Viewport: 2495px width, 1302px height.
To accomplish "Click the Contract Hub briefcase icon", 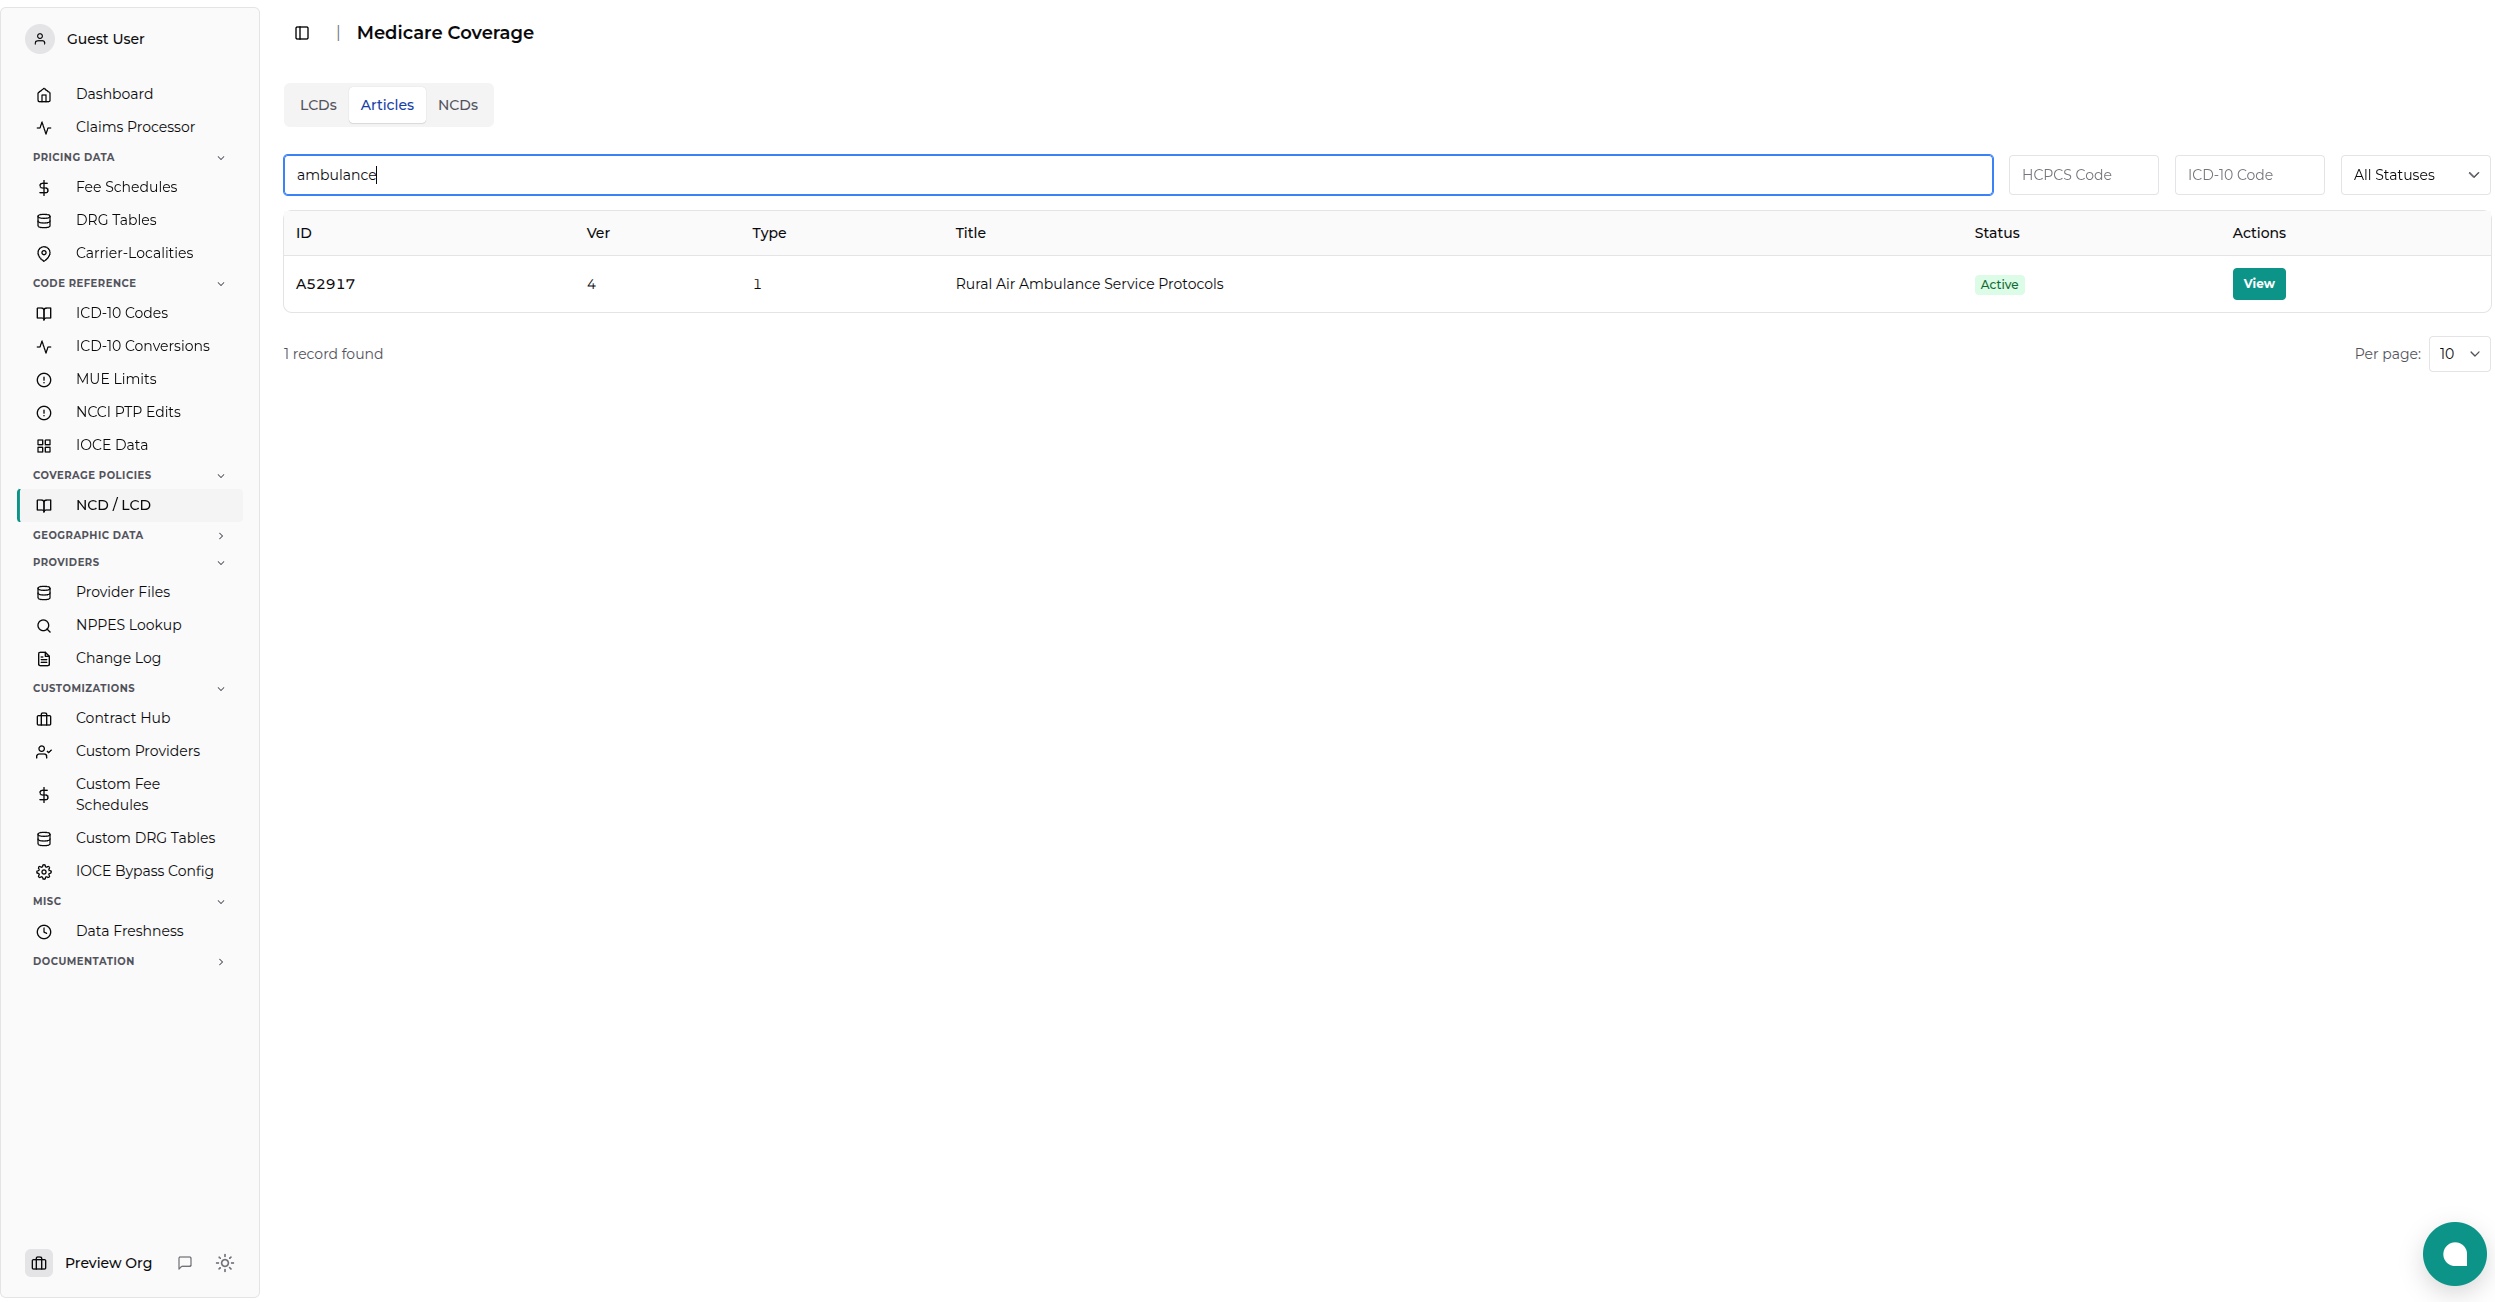I will 44,719.
